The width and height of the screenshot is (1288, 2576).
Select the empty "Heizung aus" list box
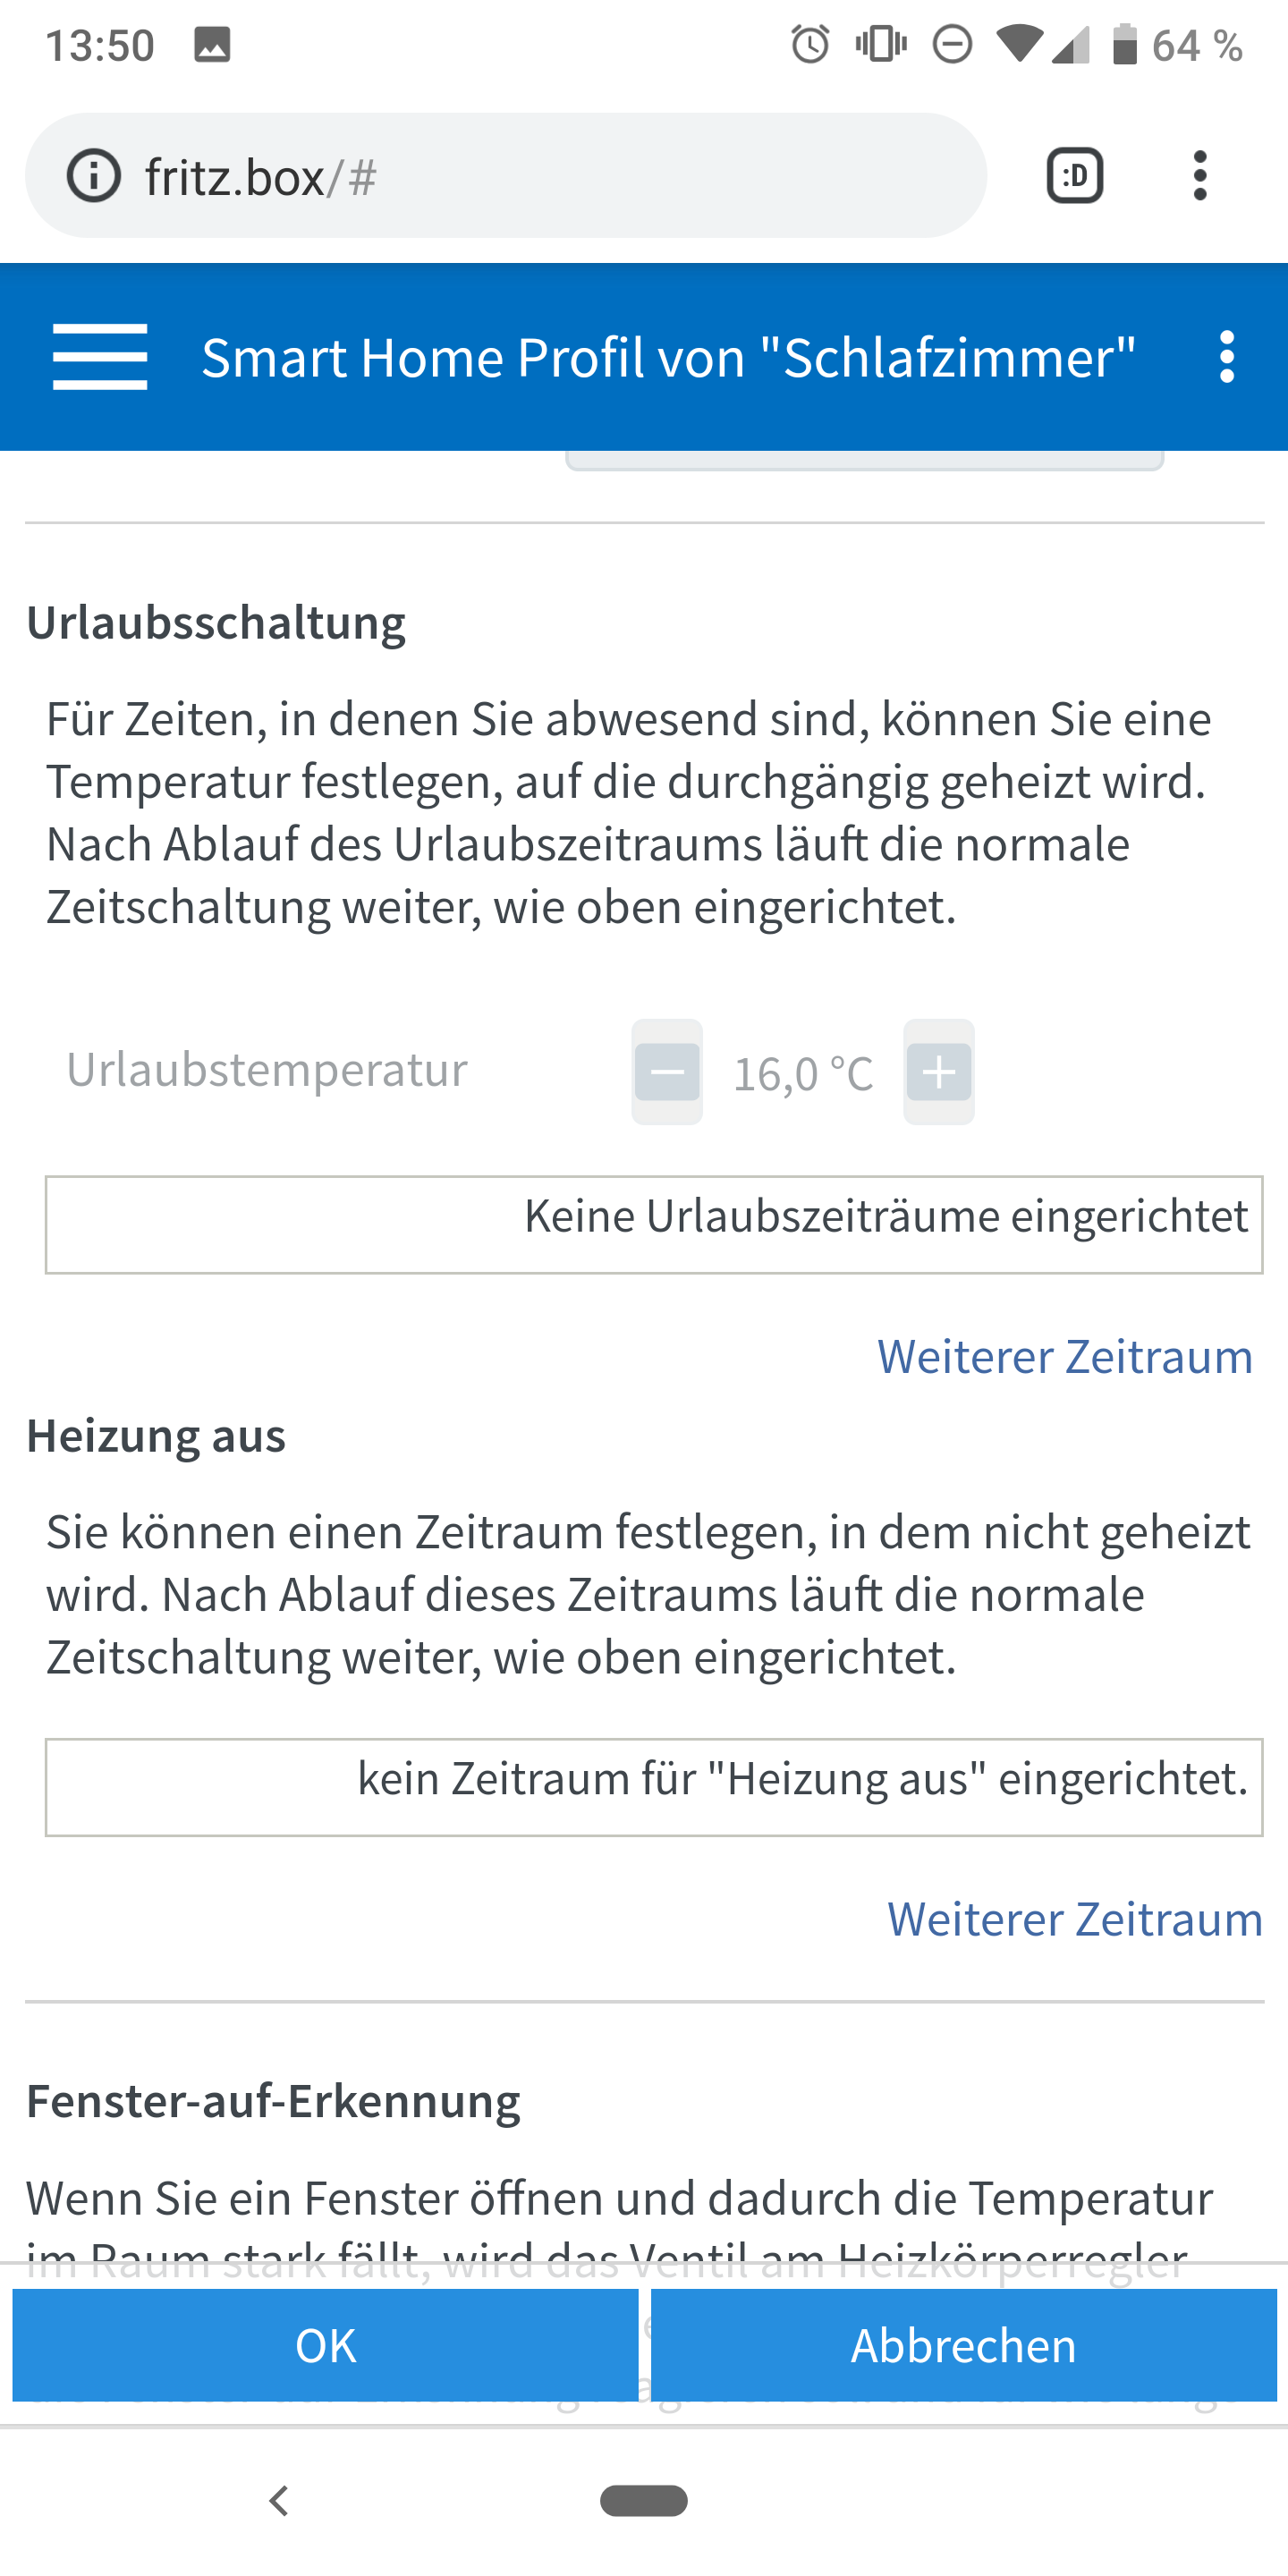pyautogui.click(x=654, y=1787)
